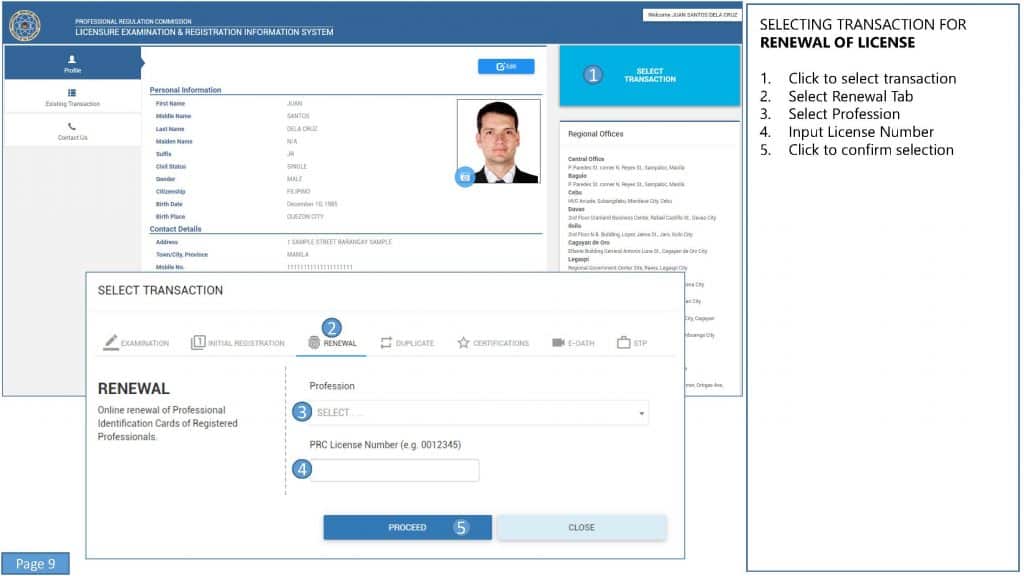The height and width of the screenshot is (576, 1024).
Task: Click the camera icon on profile photo
Action: pyautogui.click(x=464, y=177)
